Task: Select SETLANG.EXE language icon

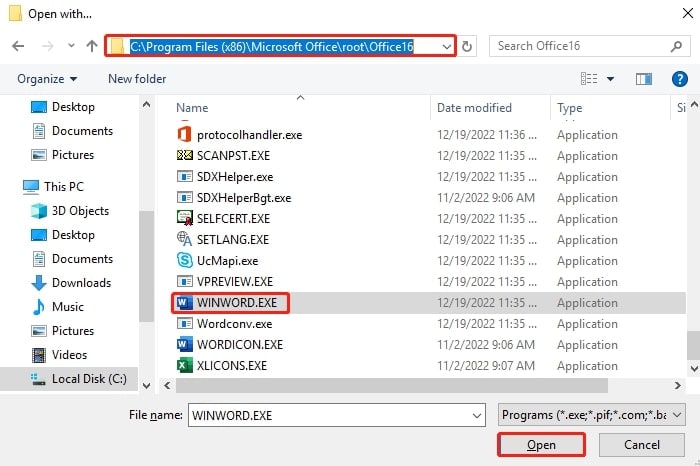Action: point(185,239)
